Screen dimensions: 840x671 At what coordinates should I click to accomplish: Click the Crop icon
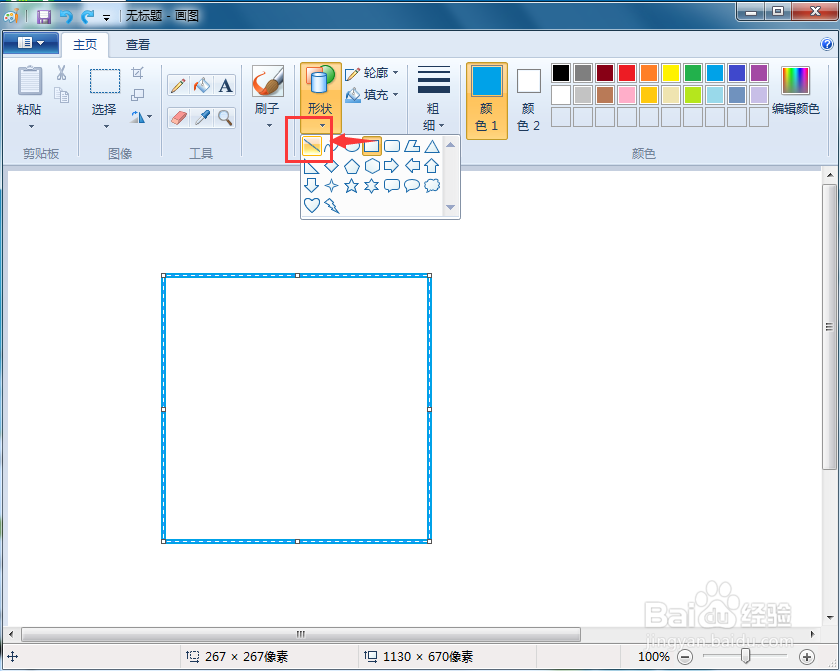click(x=138, y=72)
